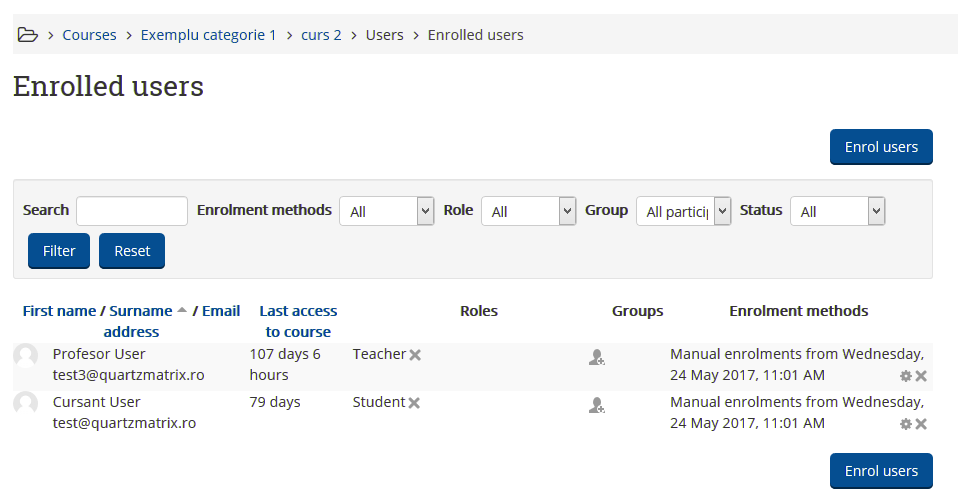Unenrol Profesor User with X icon
This screenshot has width=958, height=502.
pyautogui.click(x=921, y=376)
